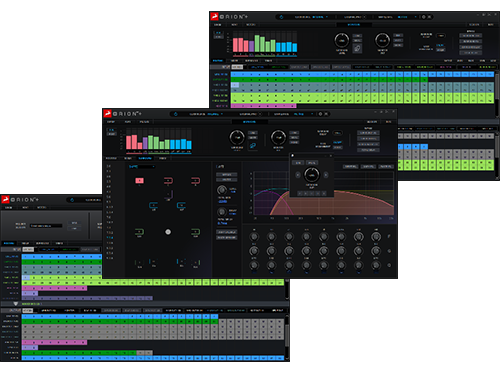Toggle the small pill switch in the top-right window's control strip
This screenshot has width=500, height=368.
coord(441,36)
